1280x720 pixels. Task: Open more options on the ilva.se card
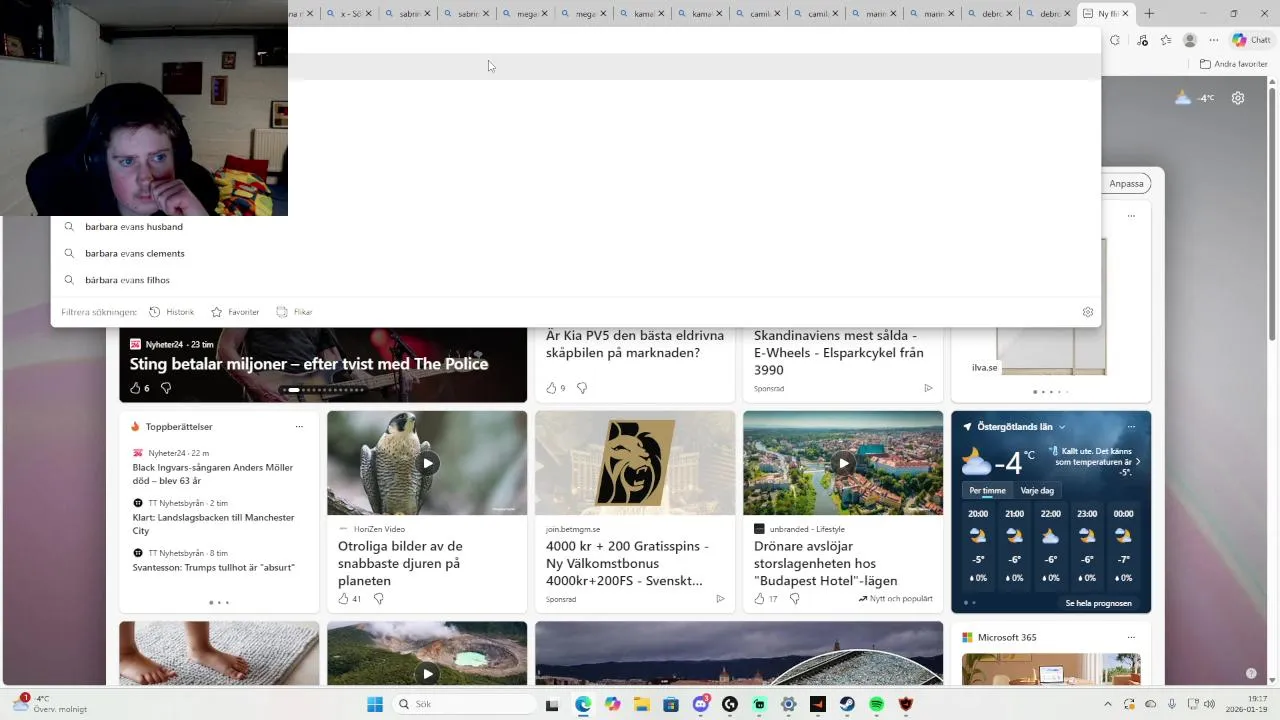pyautogui.click(x=1131, y=216)
